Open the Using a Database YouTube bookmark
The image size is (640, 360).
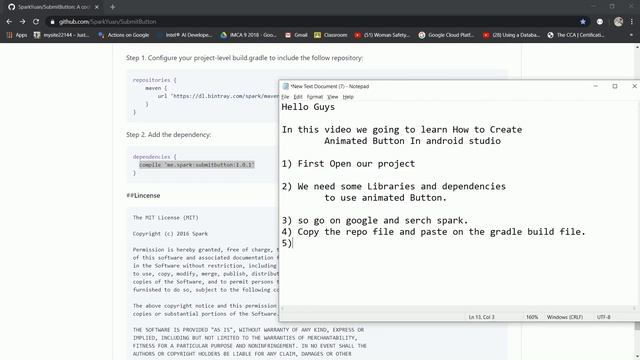(x=511, y=35)
